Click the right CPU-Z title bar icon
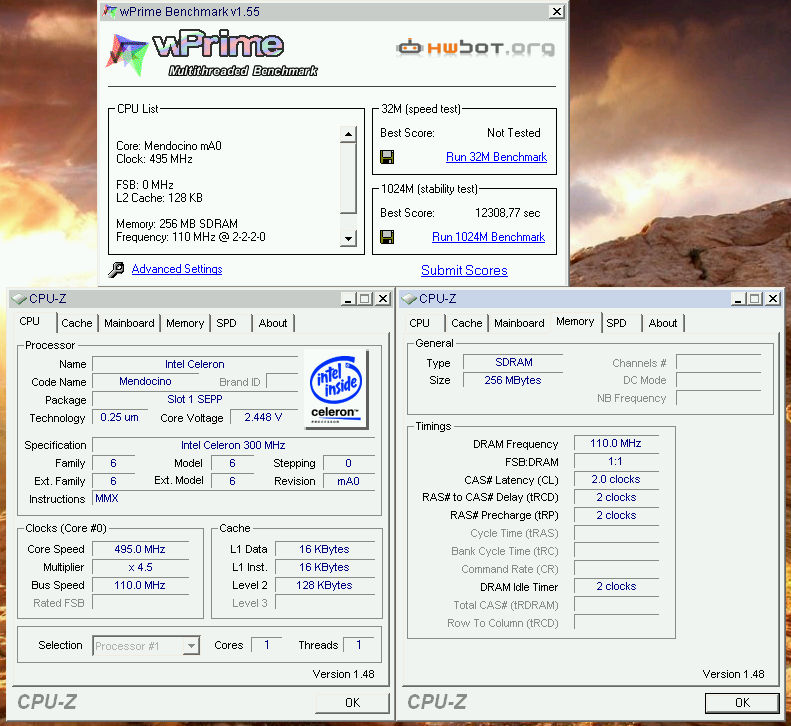Screen dimensions: 791x726 pyautogui.click(x=409, y=299)
